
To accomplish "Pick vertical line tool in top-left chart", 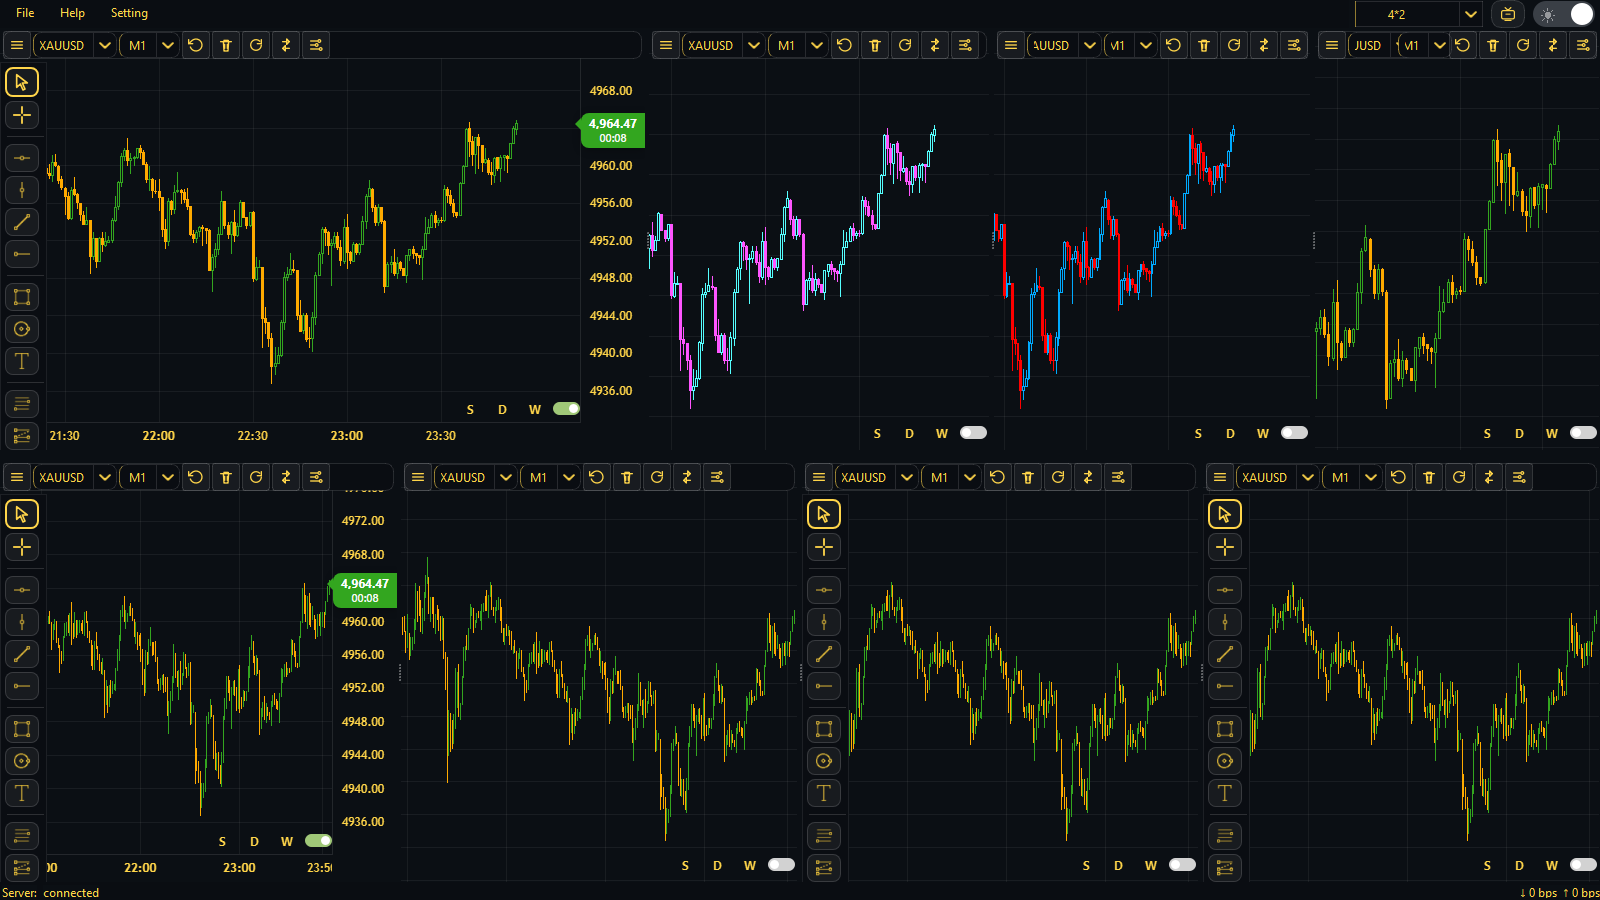I will pos(22,190).
